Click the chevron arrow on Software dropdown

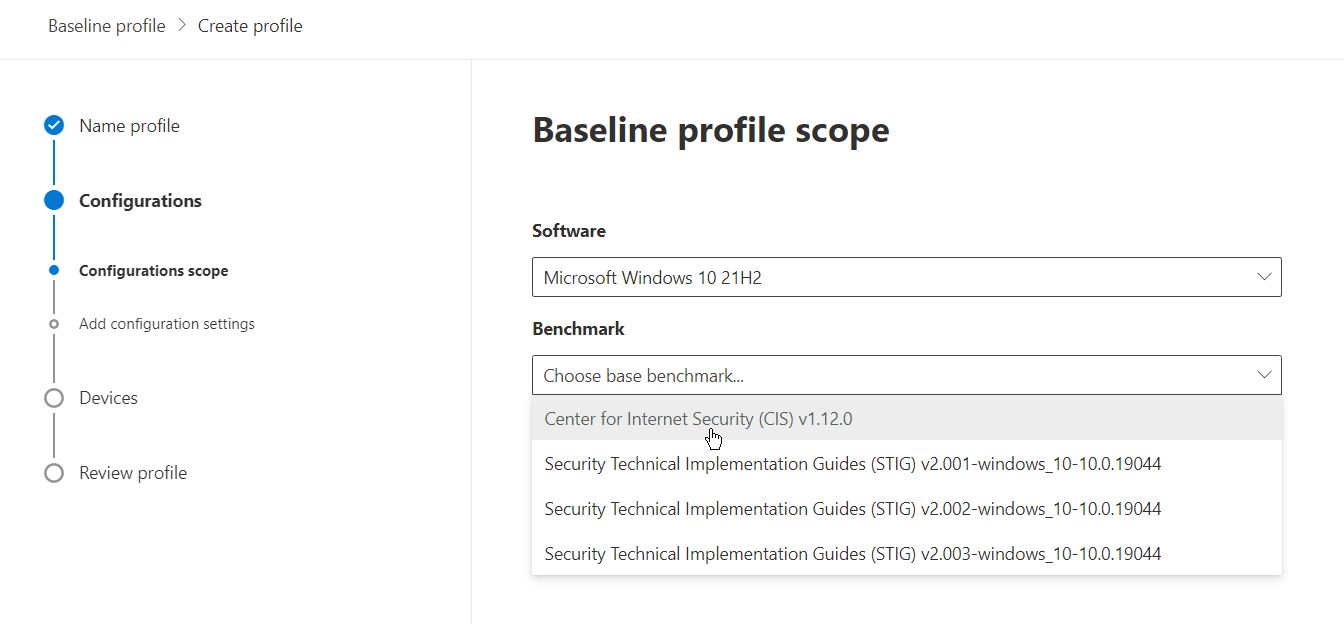(x=1264, y=277)
